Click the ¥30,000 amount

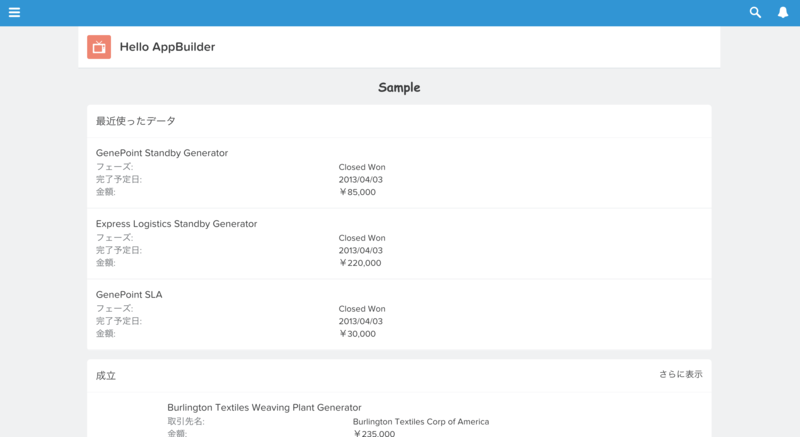tap(357, 334)
